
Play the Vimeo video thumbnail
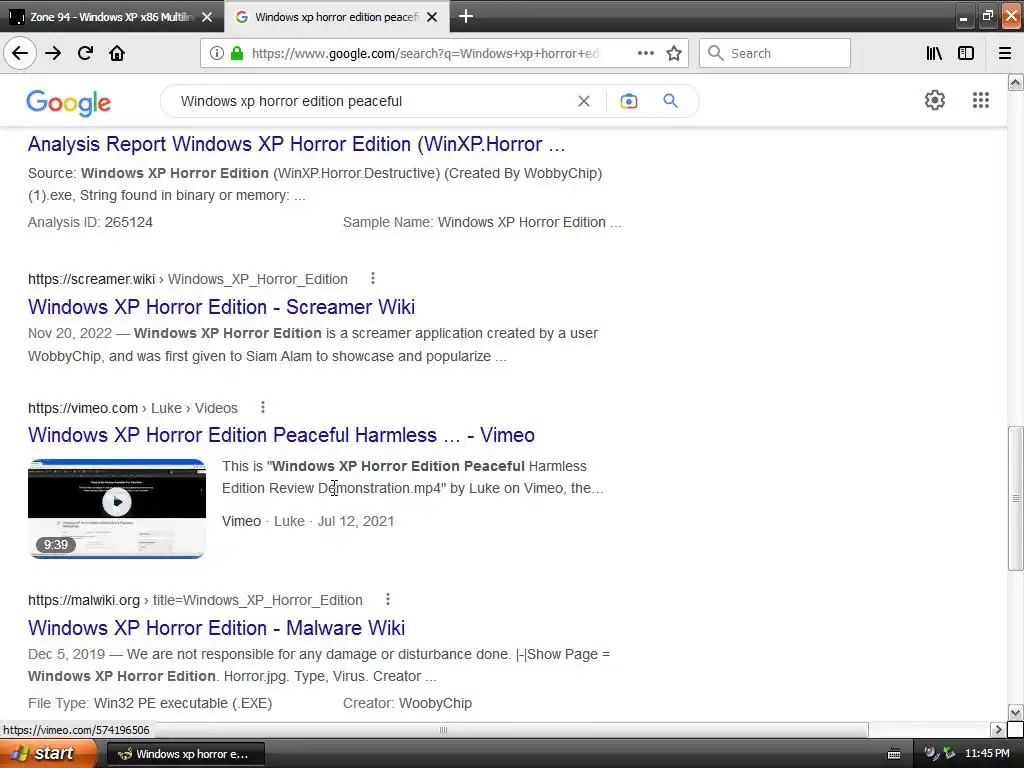117,509
